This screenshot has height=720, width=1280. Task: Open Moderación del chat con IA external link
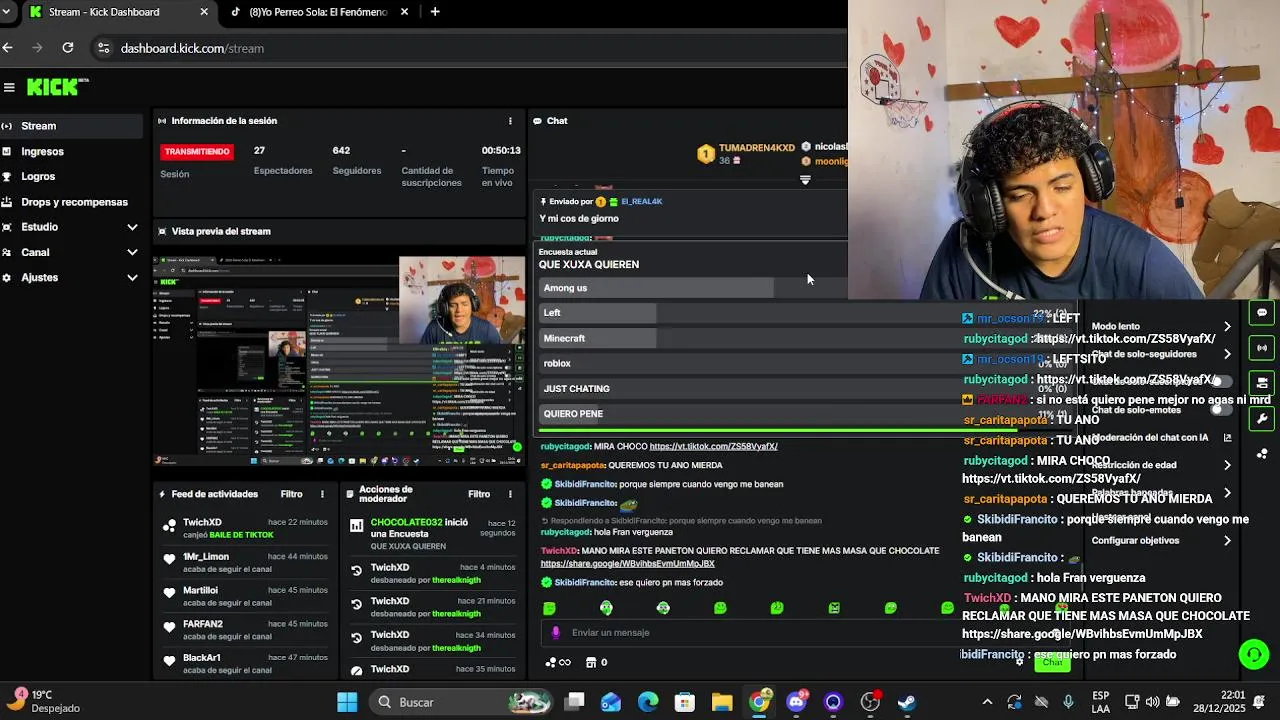tap(1227, 437)
